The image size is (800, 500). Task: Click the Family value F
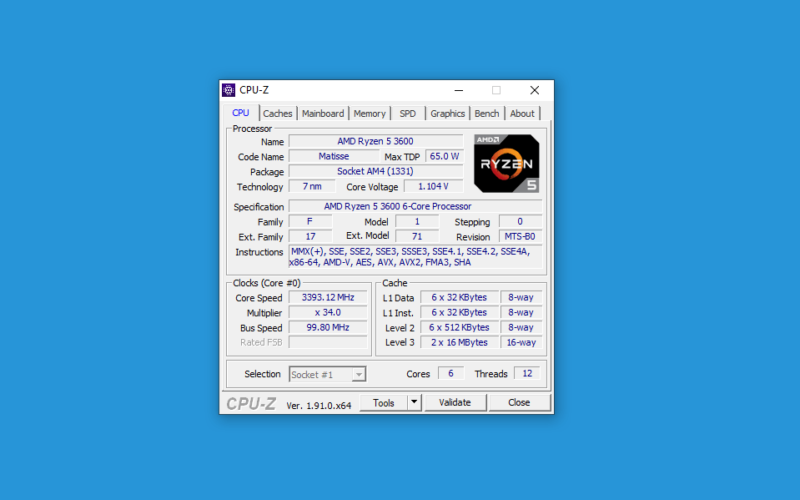click(310, 221)
